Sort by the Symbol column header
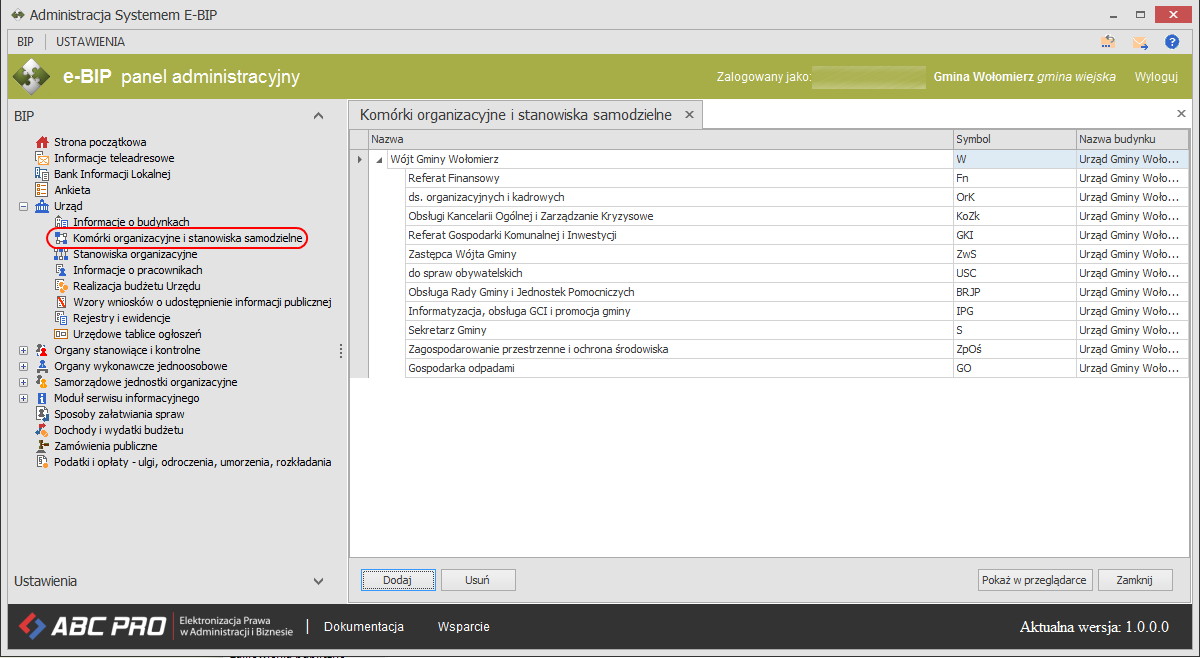This screenshot has width=1200, height=658. tap(1014, 140)
